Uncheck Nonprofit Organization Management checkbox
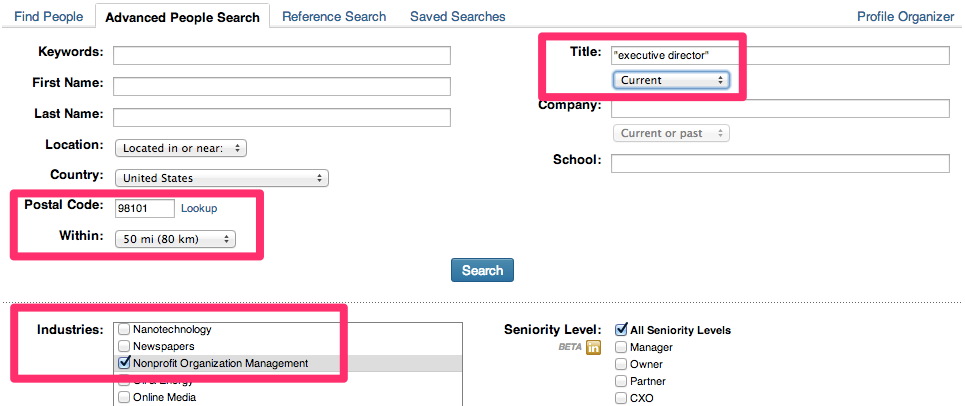Screen dimensions: 965x406 (124, 363)
